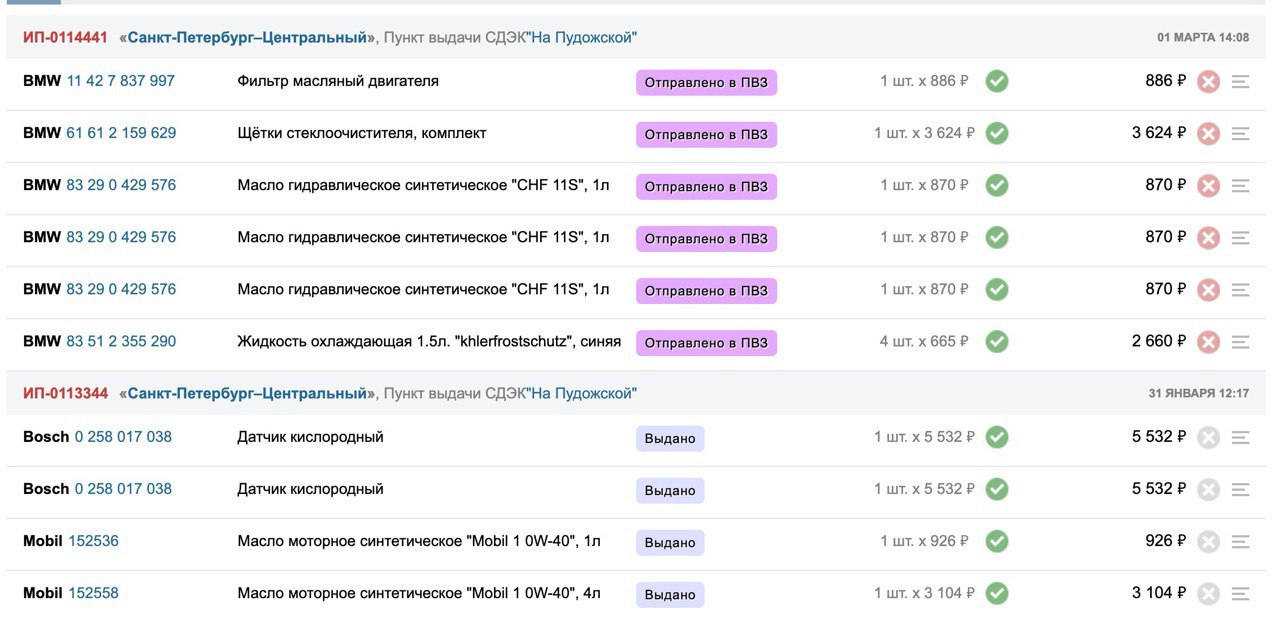Click quantity "4 шт. x 665 ₽"
Screen dimensions: 1280x619
(x=925, y=341)
